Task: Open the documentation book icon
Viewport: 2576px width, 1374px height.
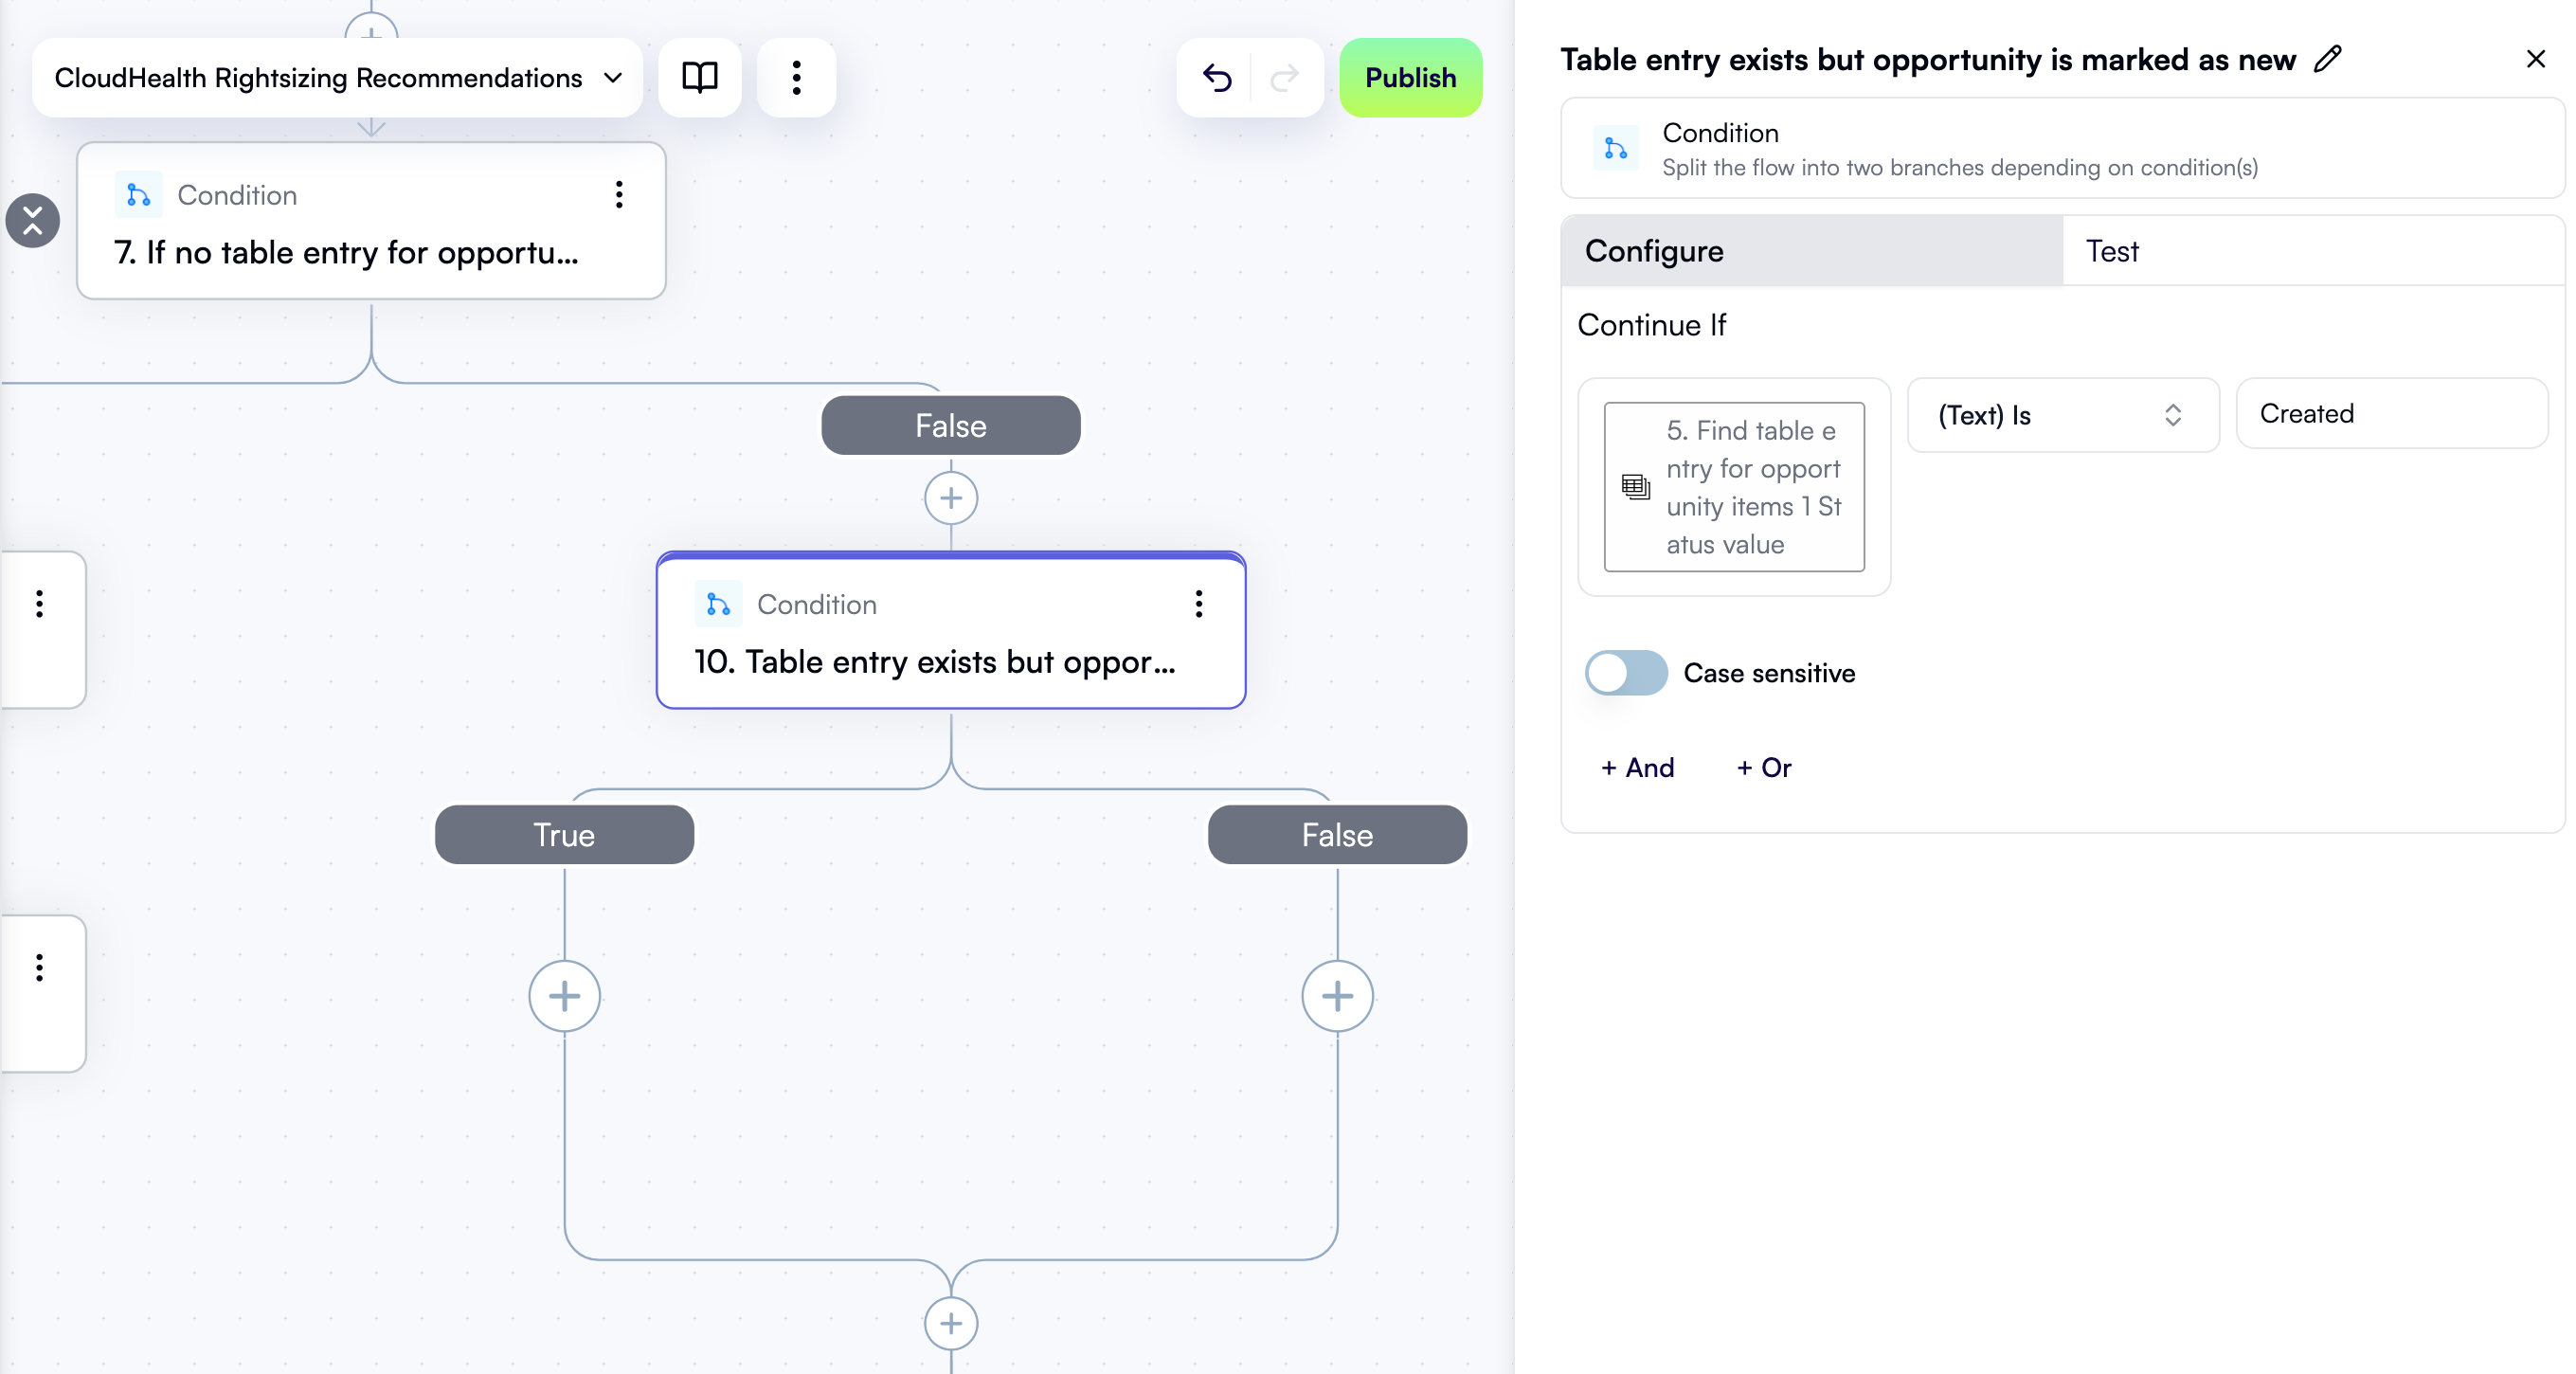Action: click(x=699, y=77)
